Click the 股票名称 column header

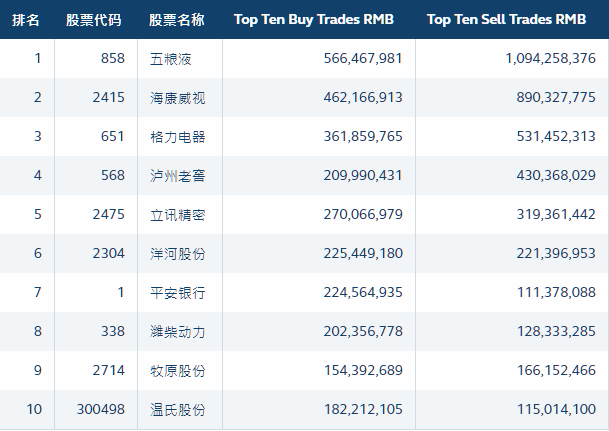[177, 20]
